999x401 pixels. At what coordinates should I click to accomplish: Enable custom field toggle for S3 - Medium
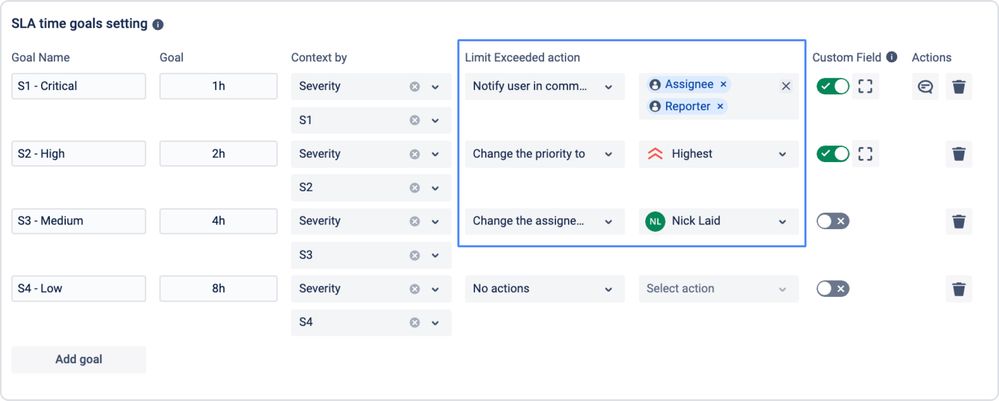[x=832, y=221]
